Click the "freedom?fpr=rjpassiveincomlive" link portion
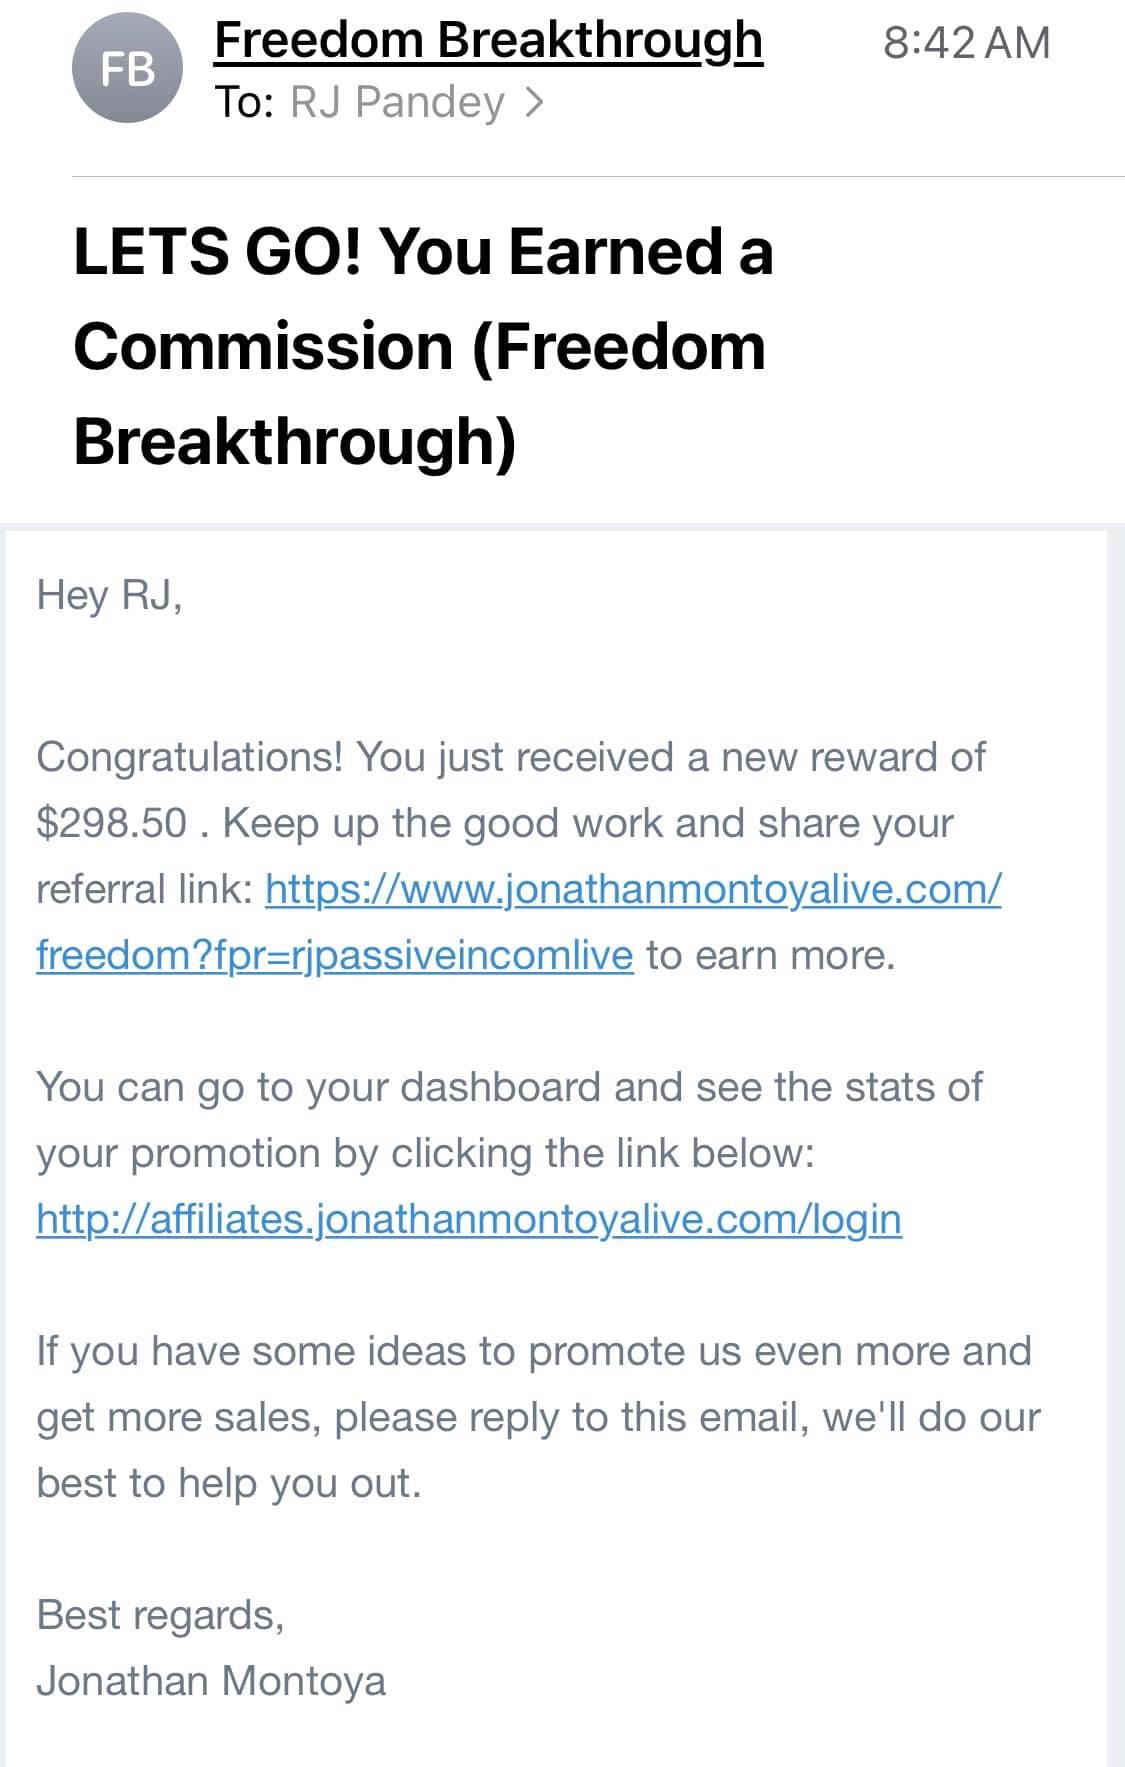Image resolution: width=1125 pixels, height=1767 pixels. 334,955
